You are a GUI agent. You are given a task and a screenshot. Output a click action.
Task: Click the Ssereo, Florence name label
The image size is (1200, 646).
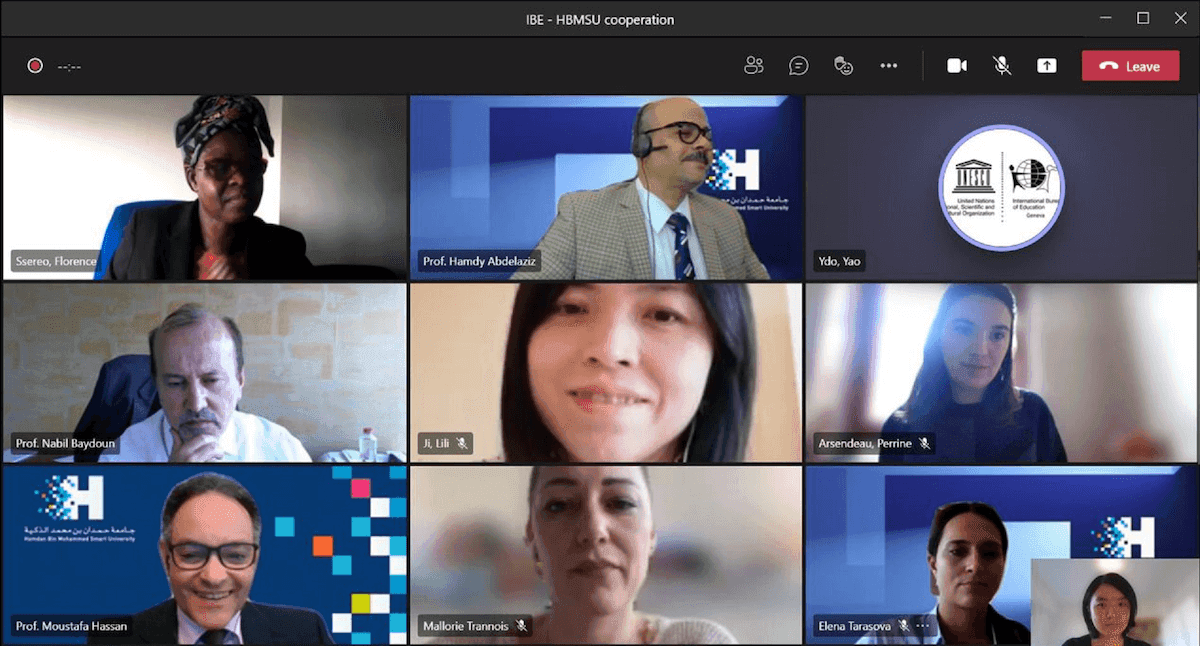[56, 262]
